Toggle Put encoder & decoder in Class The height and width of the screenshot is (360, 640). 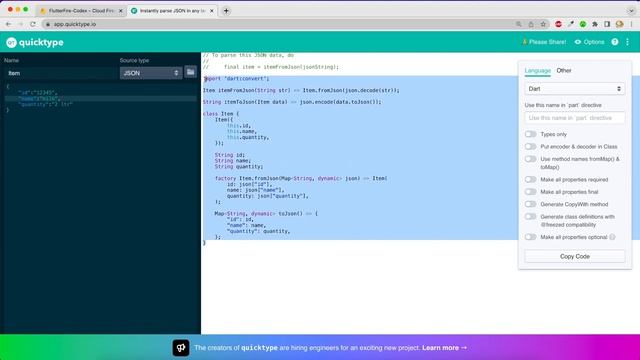point(530,146)
